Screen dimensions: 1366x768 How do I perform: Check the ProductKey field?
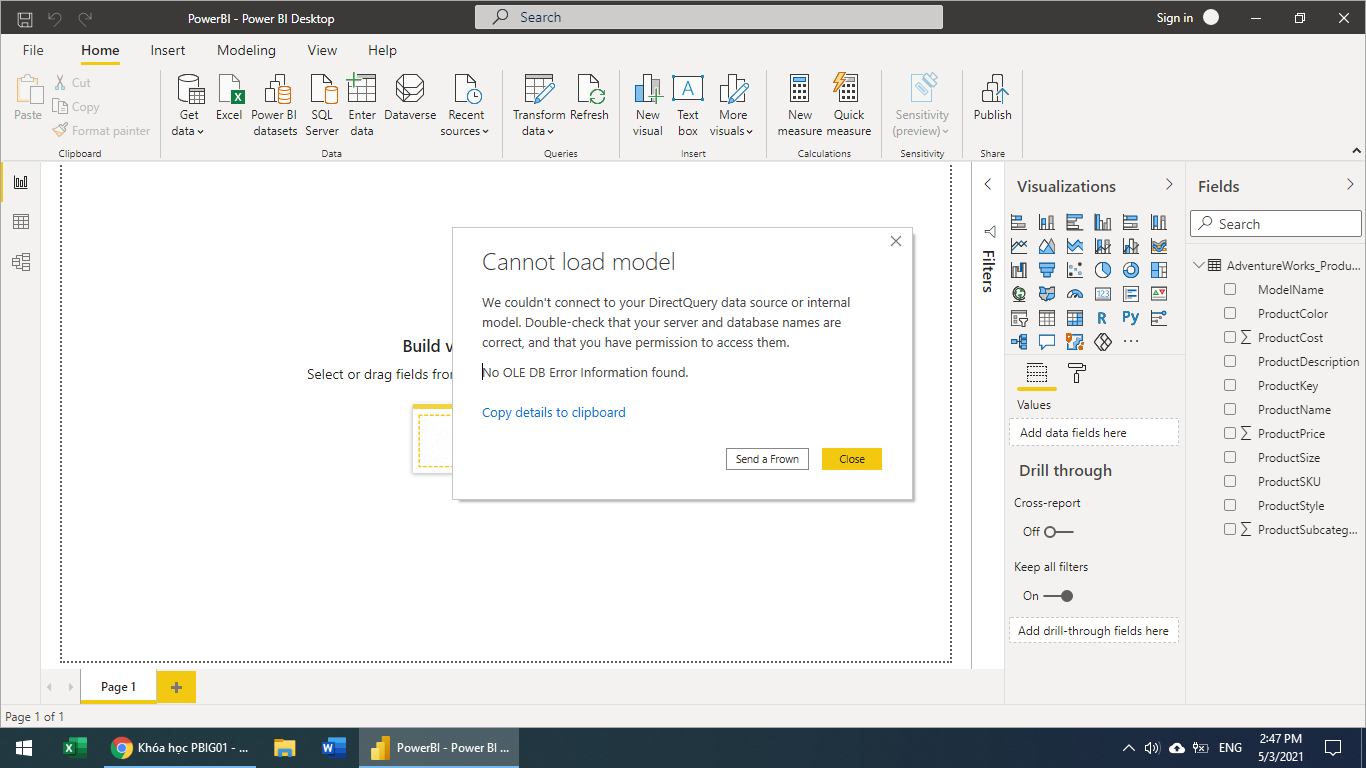coord(1230,385)
